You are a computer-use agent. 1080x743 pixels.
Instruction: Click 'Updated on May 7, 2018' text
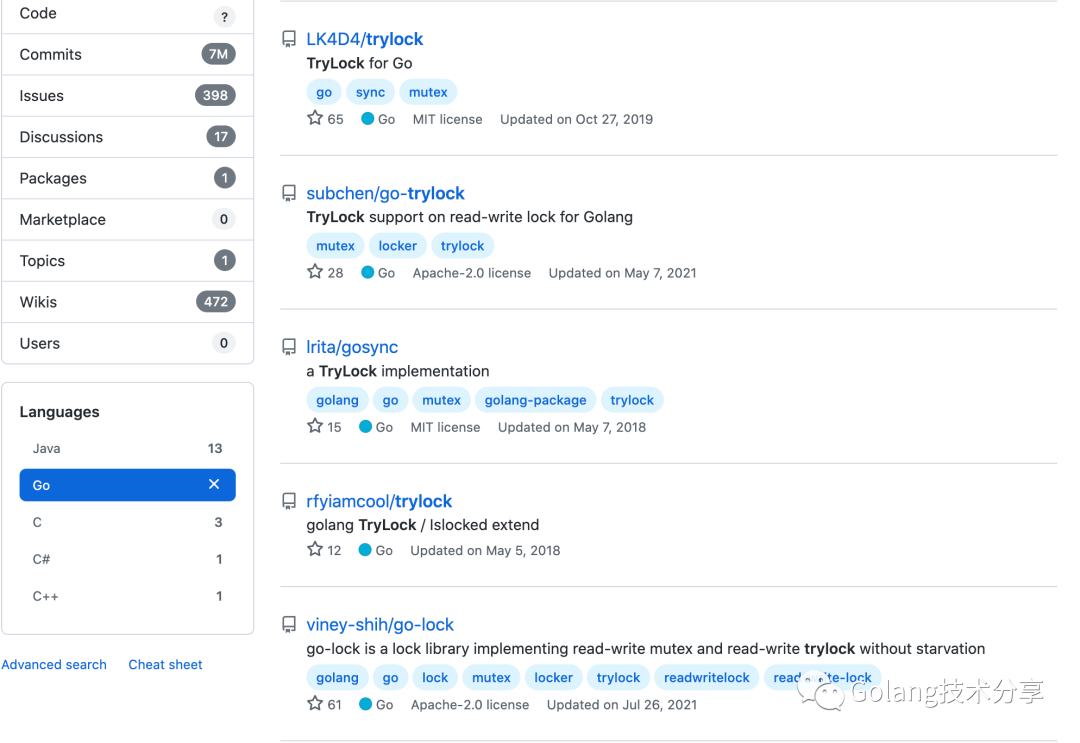(x=572, y=427)
